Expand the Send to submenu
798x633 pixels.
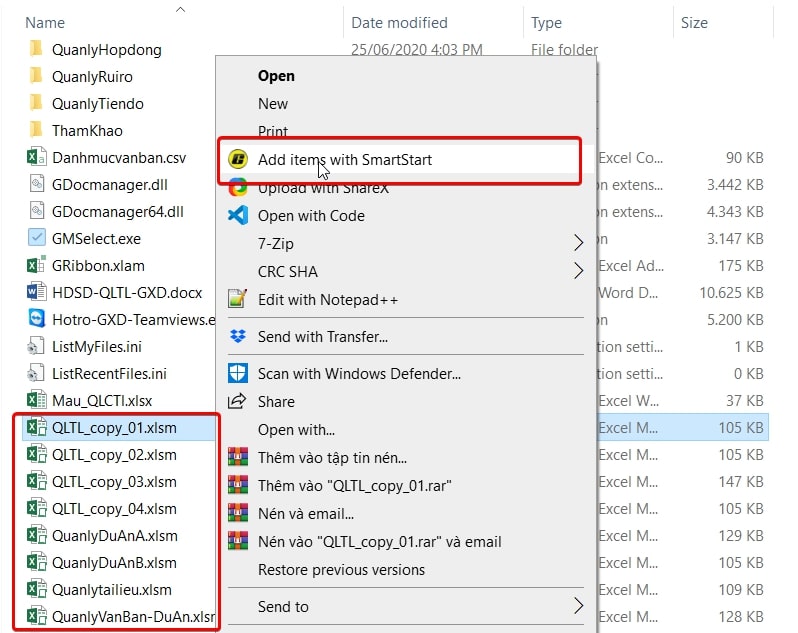coord(578,606)
